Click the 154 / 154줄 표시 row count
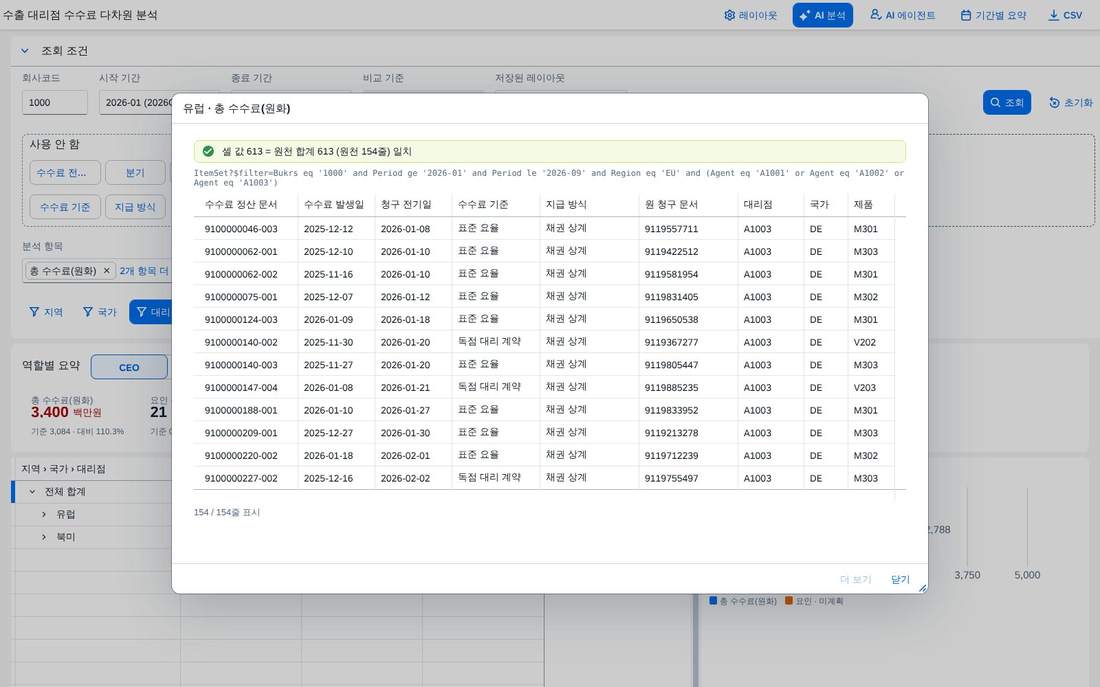The width and height of the screenshot is (1100, 687). (x=227, y=512)
